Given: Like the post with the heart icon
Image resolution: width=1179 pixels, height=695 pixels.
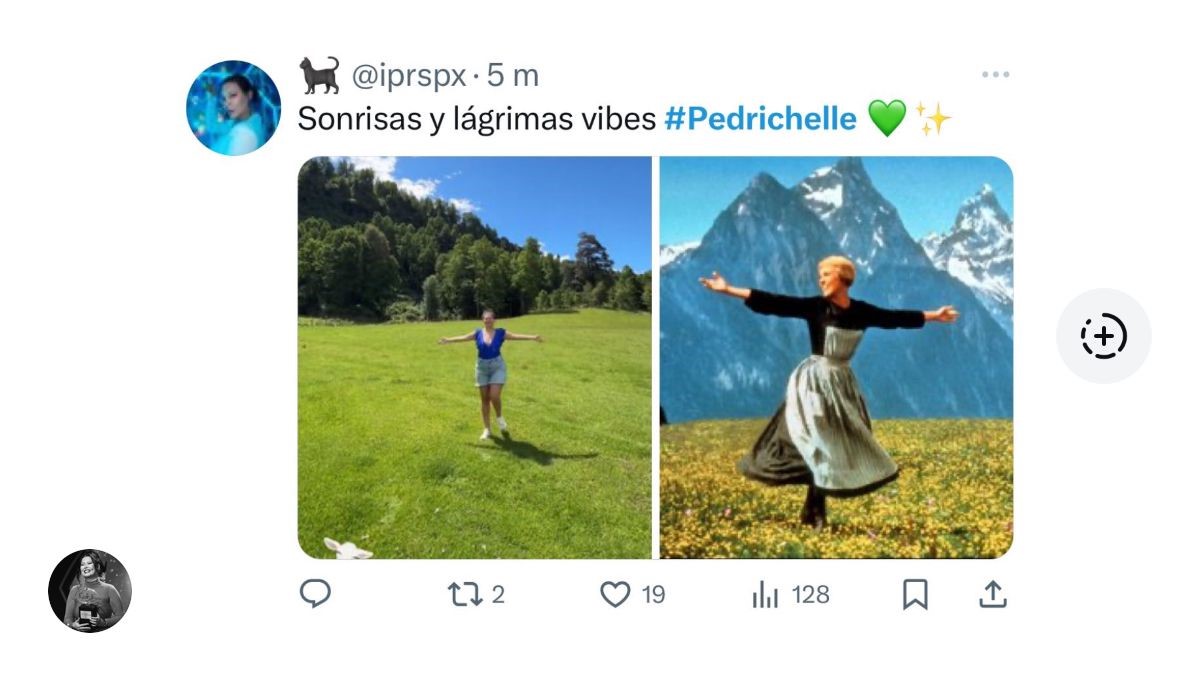Looking at the screenshot, I should click(x=615, y=595).
